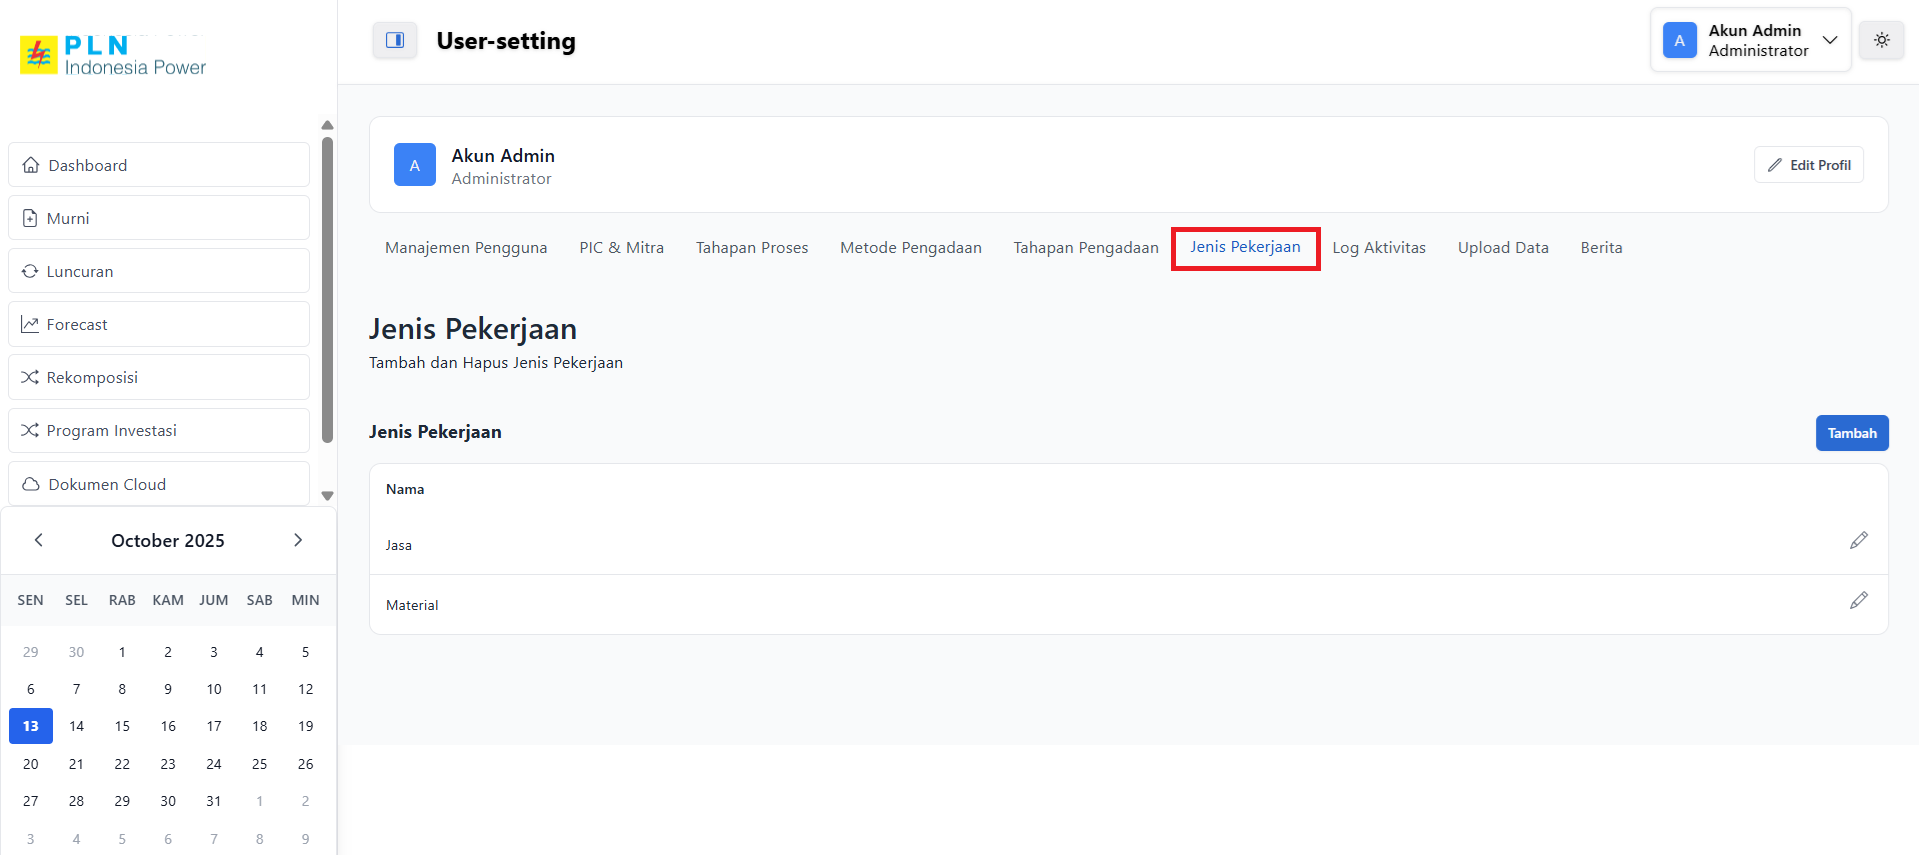Switch to the Log Aktivitas tab
Screen dimensions: 1919x855
(1378, 248)
